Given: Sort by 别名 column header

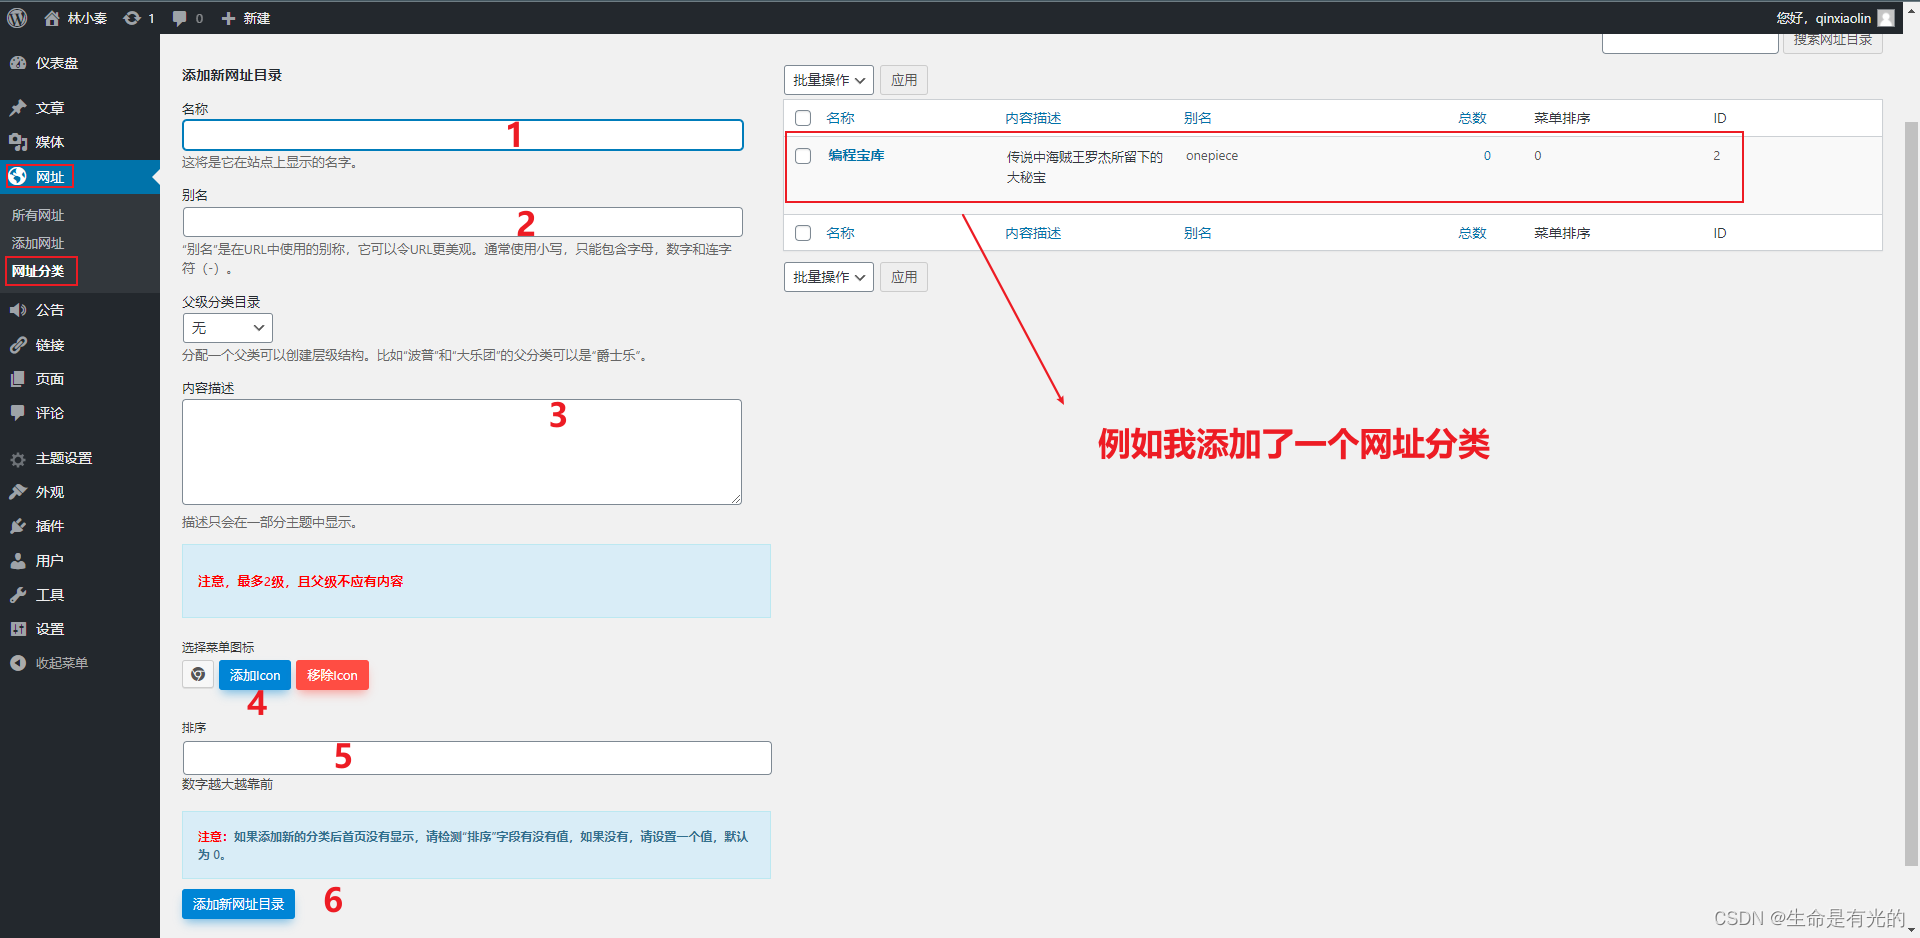Looking at the screenshot, I should 1198,118.
